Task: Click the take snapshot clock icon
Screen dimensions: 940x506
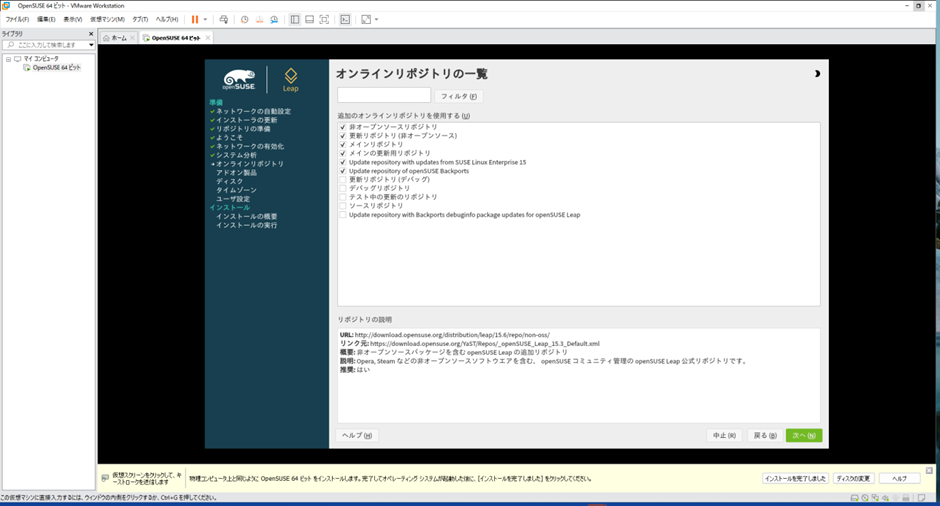Action: [x=245, y=19]
